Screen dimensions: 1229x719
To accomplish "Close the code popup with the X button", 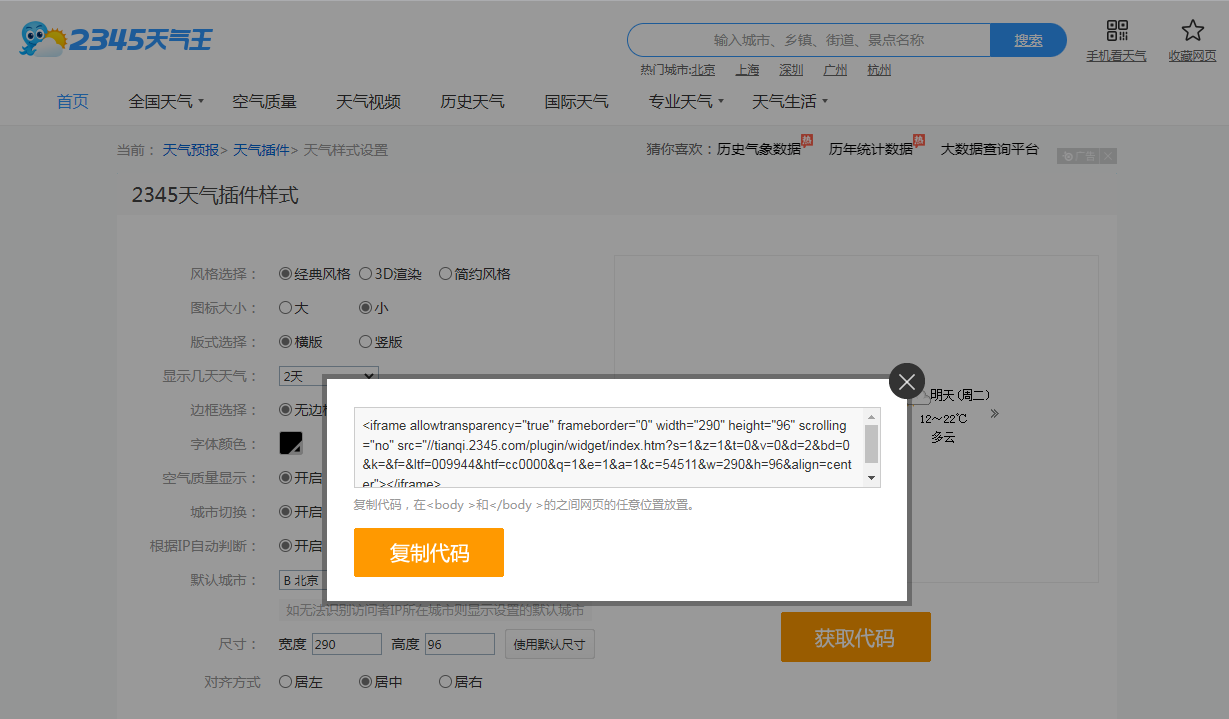I will pyautogui.click(x=907, y=381).
